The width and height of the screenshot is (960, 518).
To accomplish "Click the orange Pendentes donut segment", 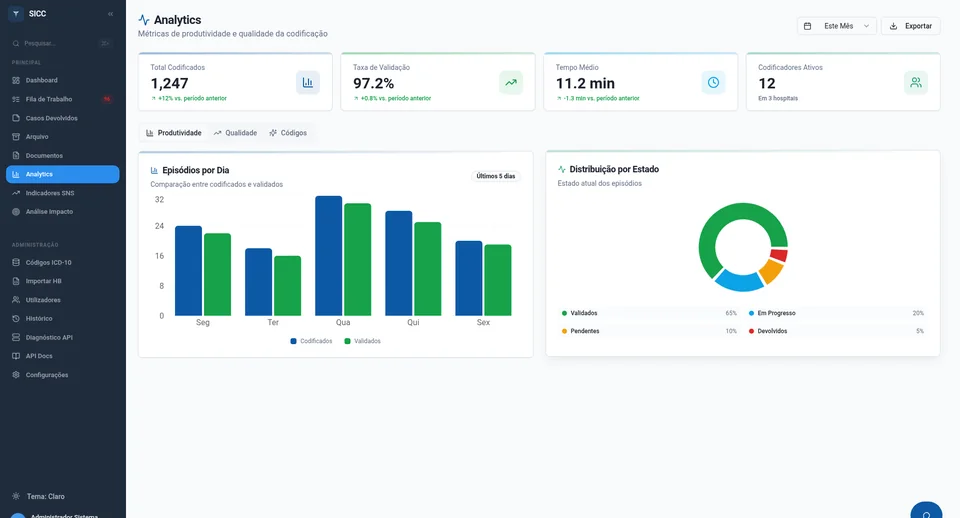I will coord(771,271).
